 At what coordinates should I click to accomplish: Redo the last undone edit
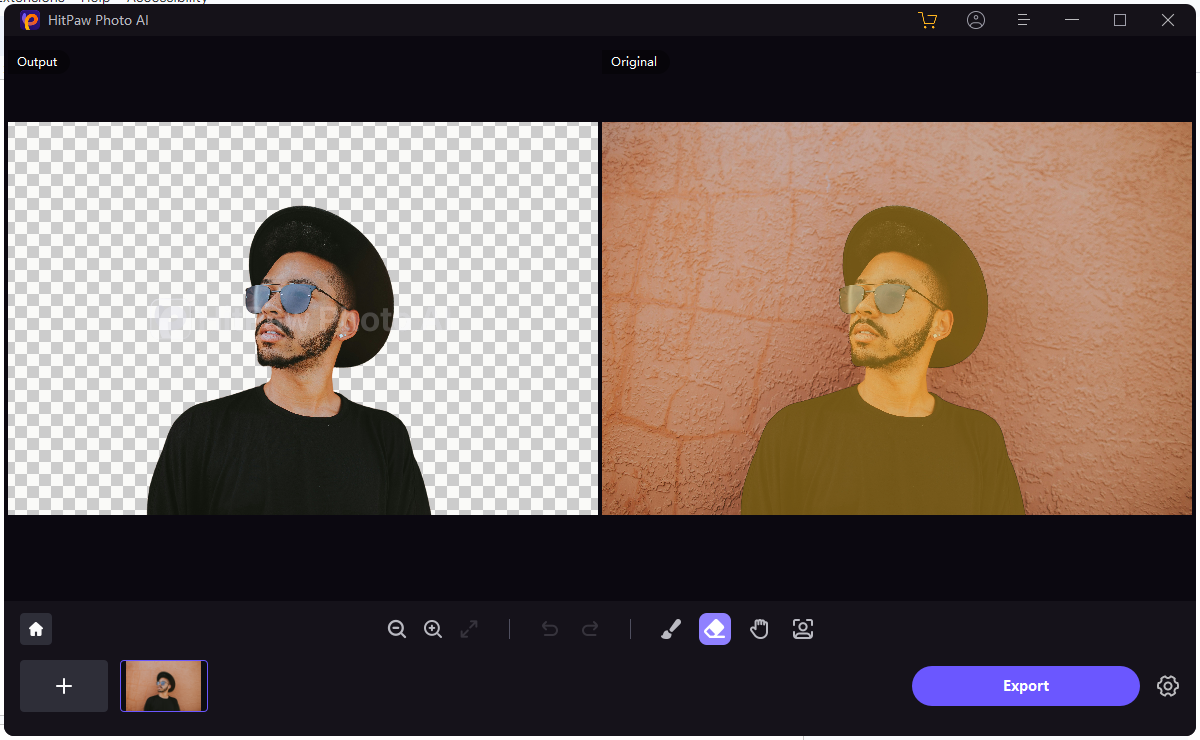pos(590,629)
